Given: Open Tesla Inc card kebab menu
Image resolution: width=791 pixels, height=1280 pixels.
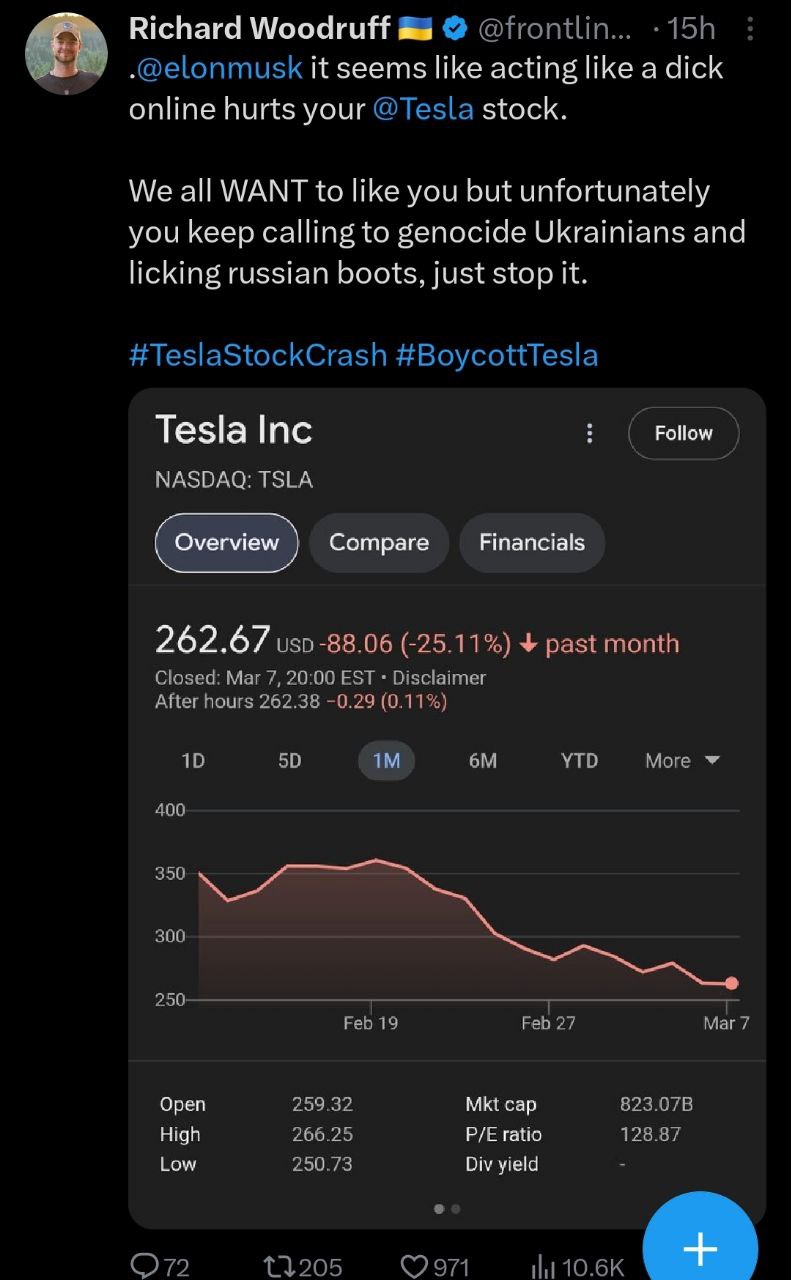Looking at the screenshot, I should tap(590, 433).
